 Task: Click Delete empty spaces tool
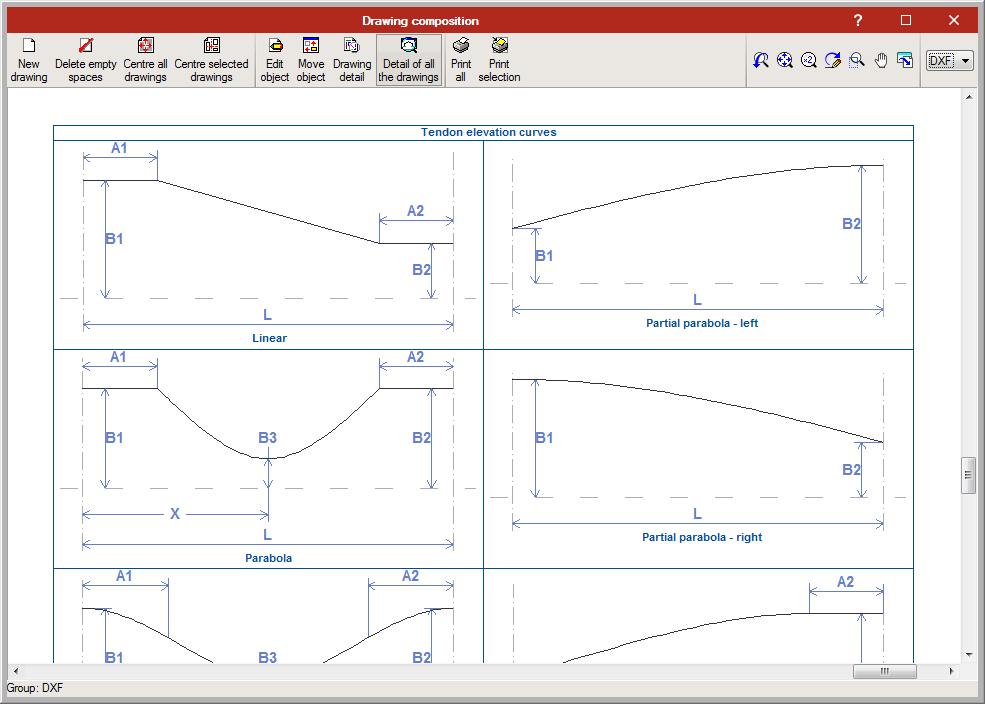85,60
